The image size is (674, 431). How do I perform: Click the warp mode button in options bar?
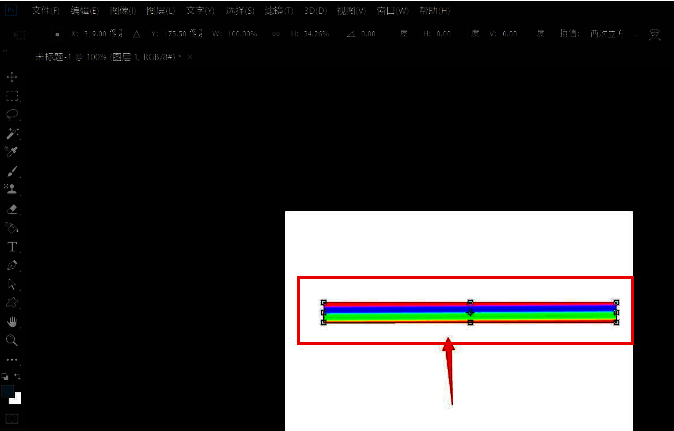655,34
